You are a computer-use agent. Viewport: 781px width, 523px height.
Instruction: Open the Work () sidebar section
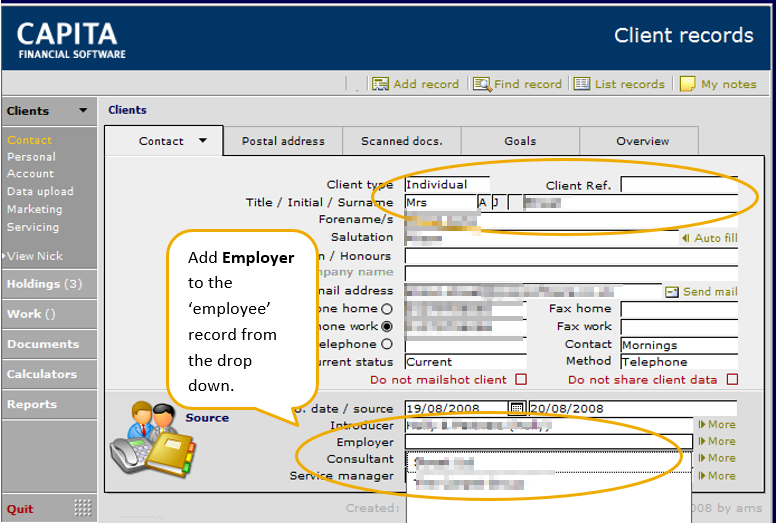49,314
